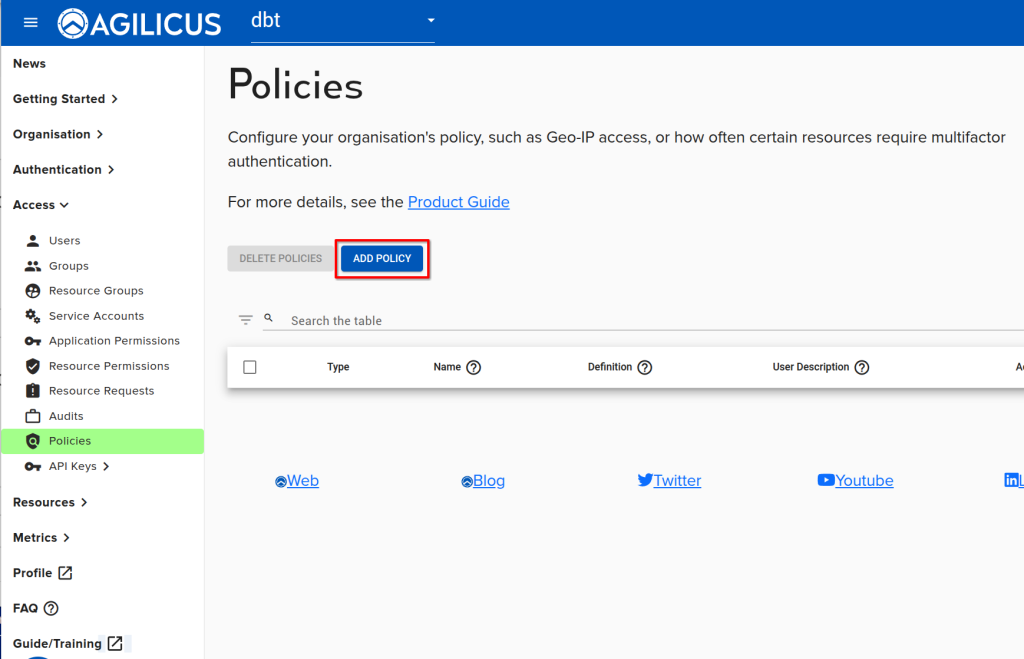Click the help icon next to User Description
Screen dimensions: 1024x659
point(862,367)
